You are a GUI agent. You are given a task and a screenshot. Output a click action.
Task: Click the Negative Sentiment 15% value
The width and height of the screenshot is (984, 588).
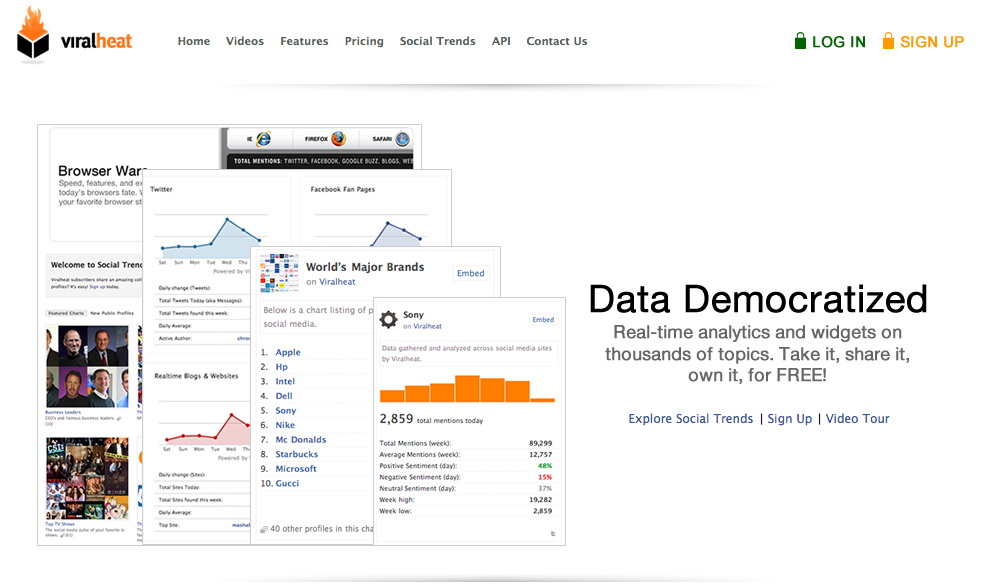coord(545,477)
